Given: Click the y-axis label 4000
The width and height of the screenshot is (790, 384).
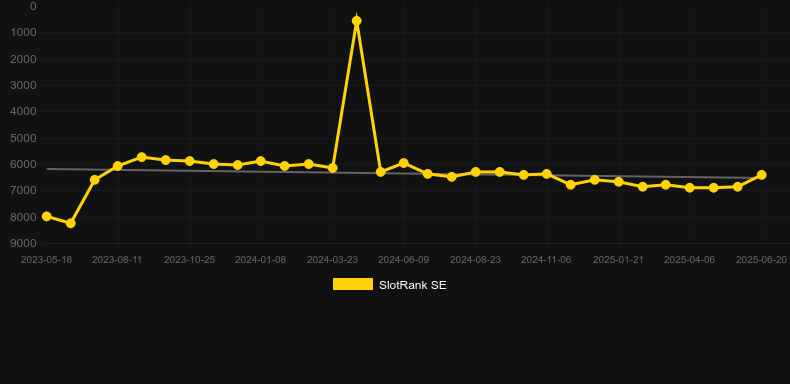Looking at the screenshot, I should (24, 112).
